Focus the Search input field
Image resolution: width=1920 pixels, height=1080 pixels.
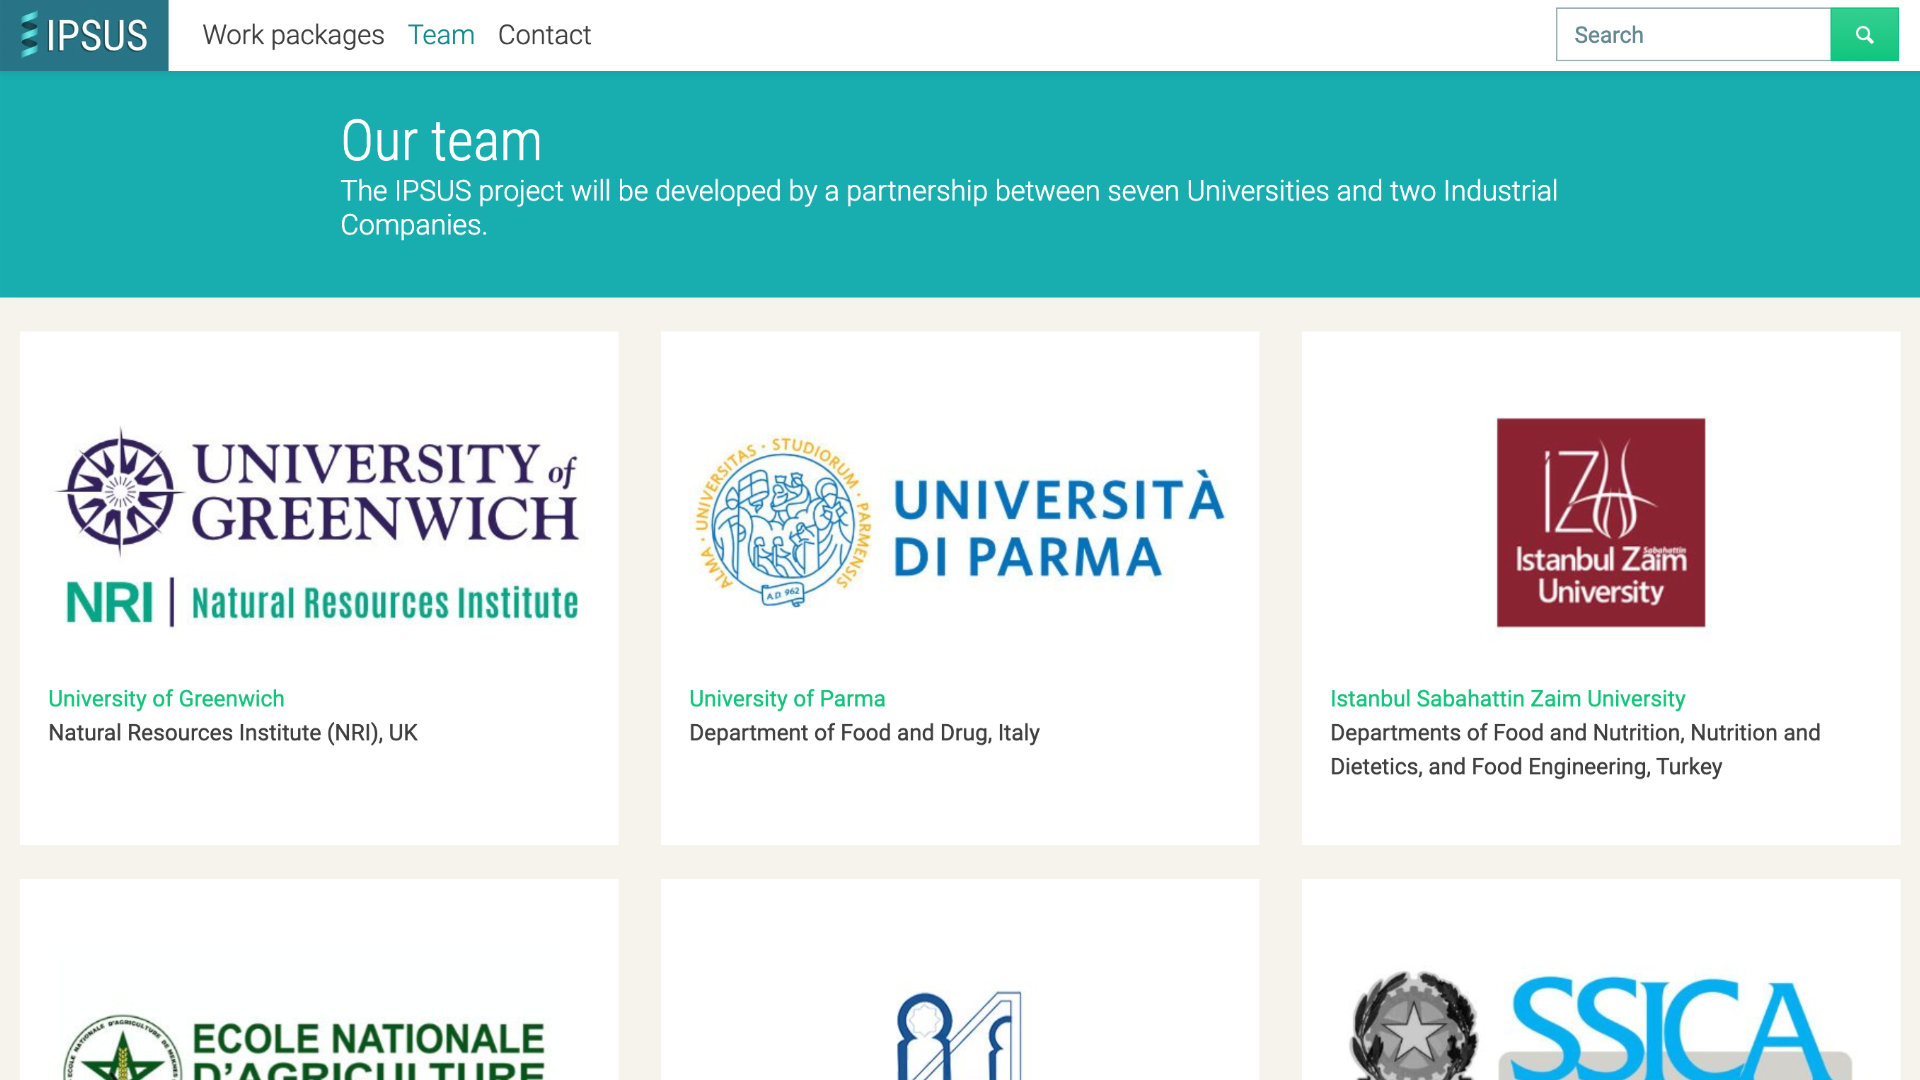click(x=1692, y=35)
